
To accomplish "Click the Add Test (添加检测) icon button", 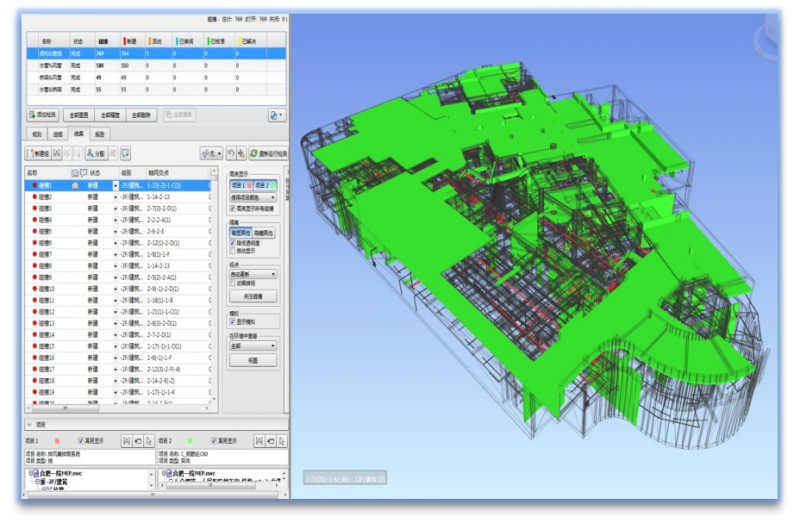I will click(44, 115).
